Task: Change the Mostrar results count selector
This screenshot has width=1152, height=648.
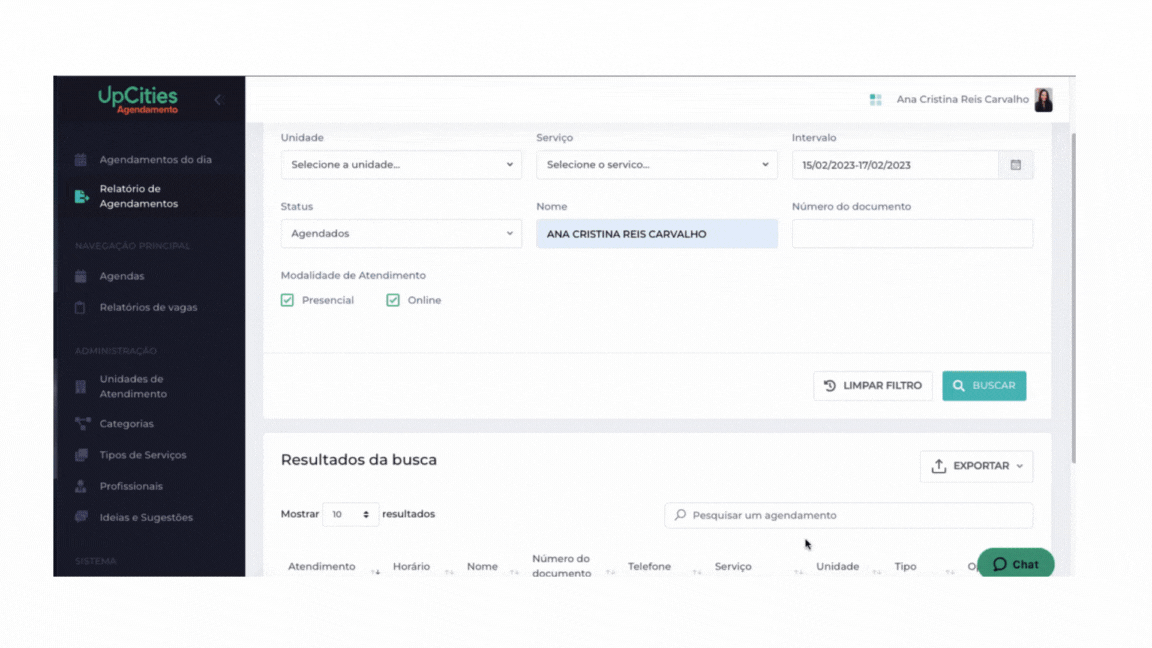Action: coord(350,514)
